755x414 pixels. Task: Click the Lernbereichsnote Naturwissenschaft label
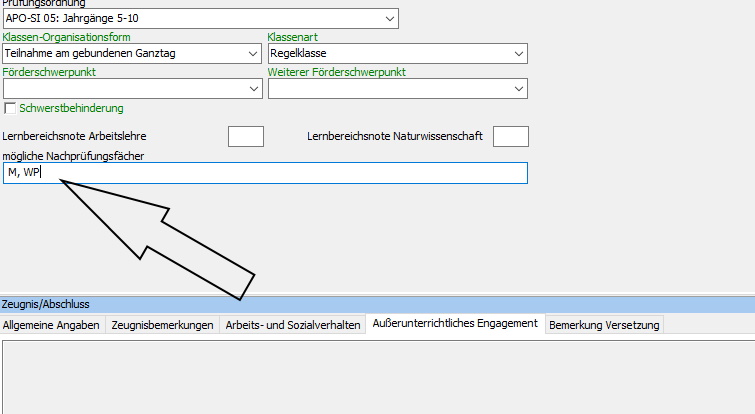pyautogui.click(x=395, y=136)
